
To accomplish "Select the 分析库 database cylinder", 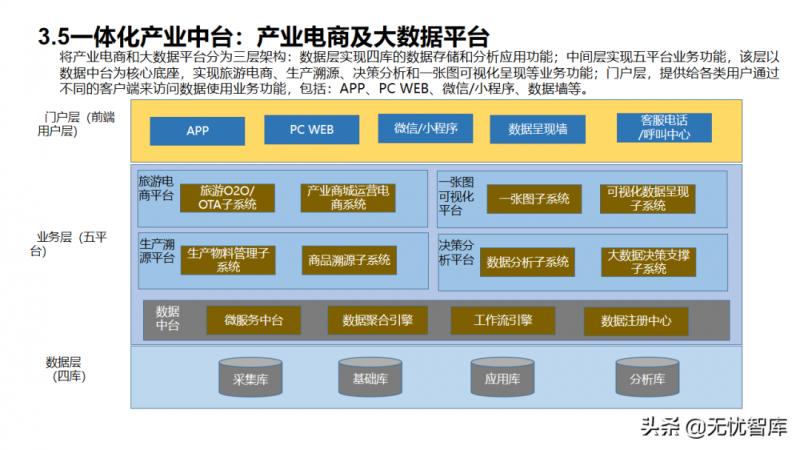I will (x=647, y=377).
